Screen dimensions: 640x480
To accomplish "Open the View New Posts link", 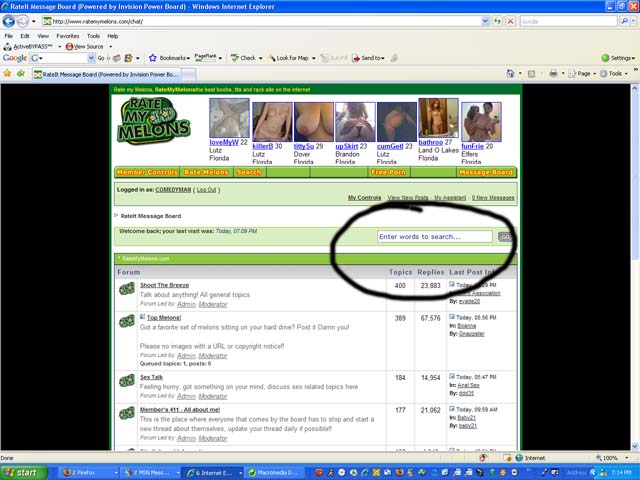I will 407,198.
